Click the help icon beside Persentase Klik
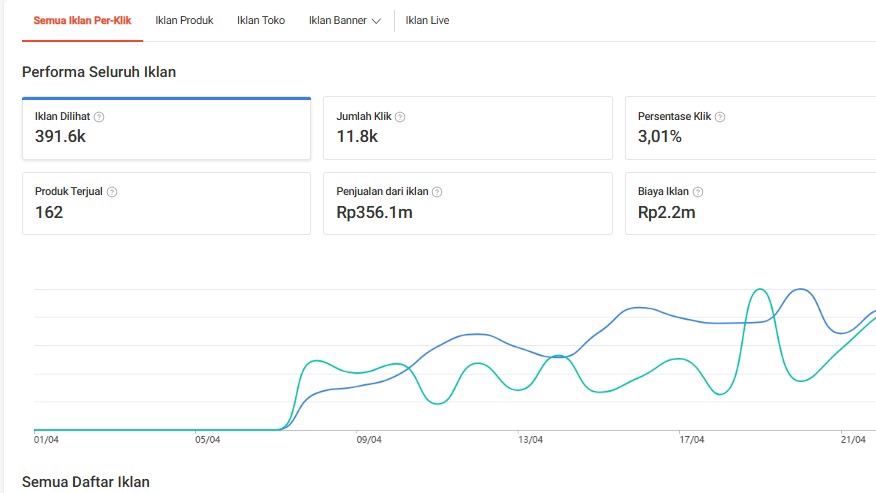876x493 pixels. click(720, 117)
